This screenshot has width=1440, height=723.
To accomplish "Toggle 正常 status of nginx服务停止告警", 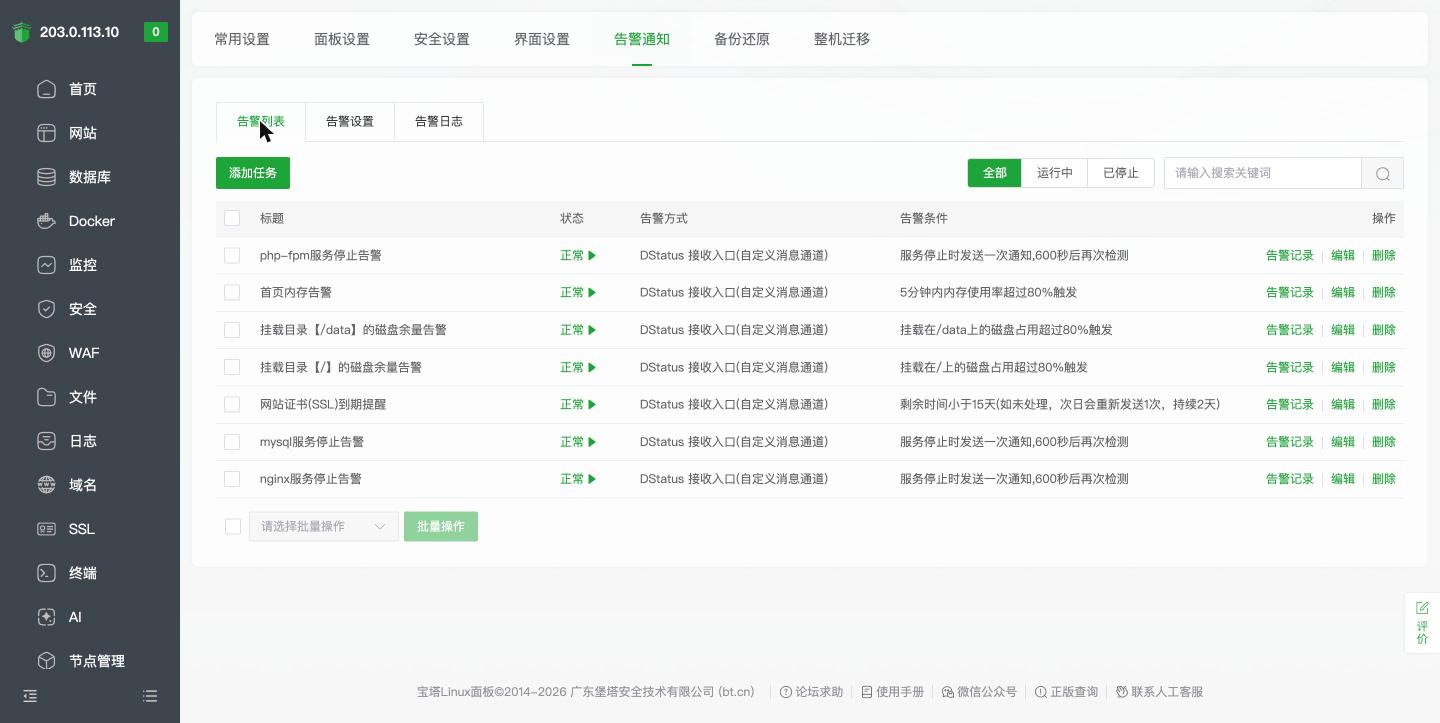I will [578, 479].
